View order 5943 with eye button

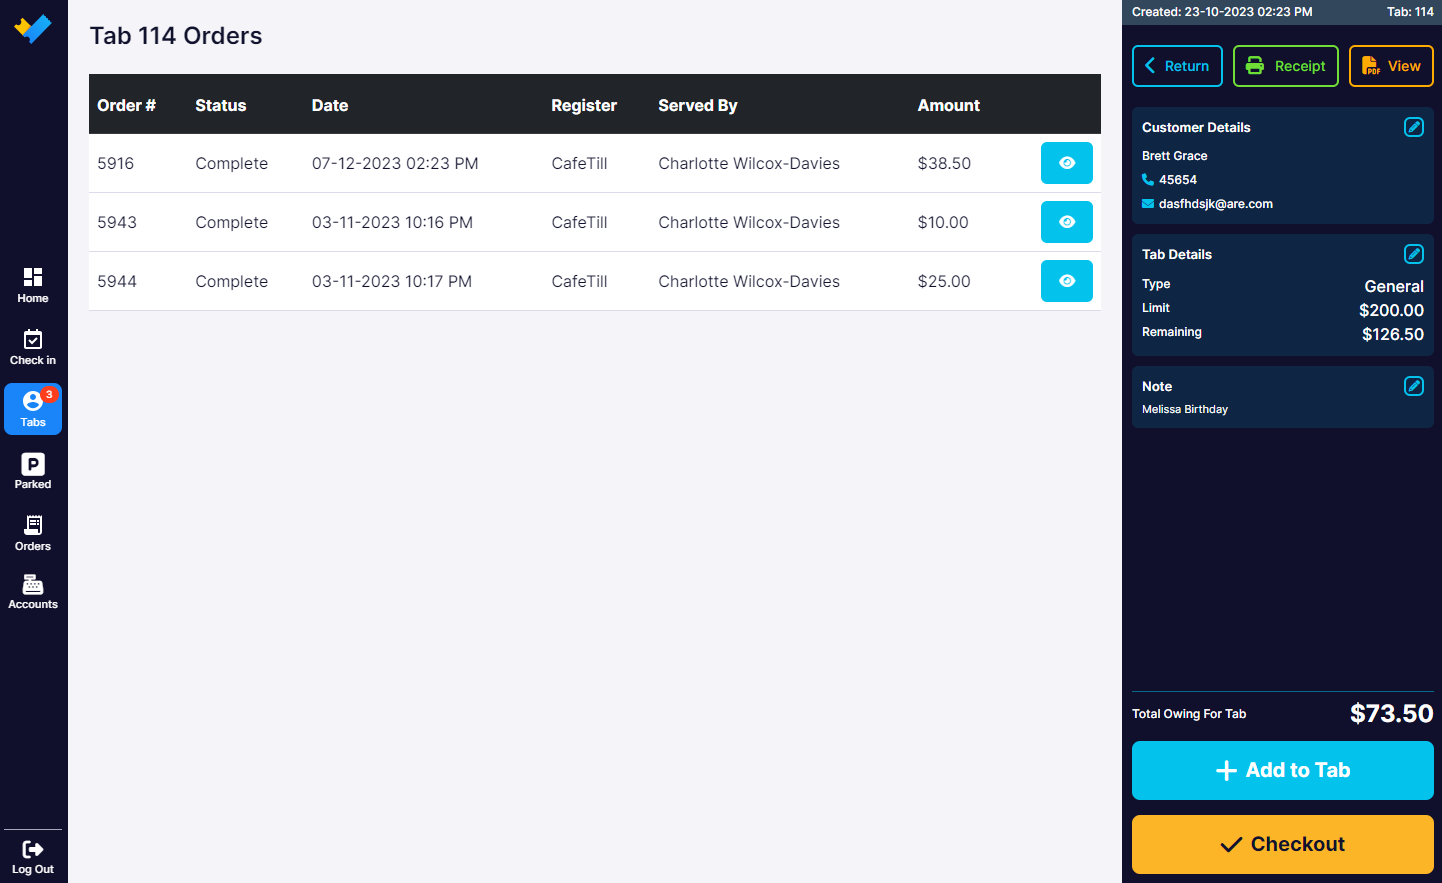(1066, 222)
